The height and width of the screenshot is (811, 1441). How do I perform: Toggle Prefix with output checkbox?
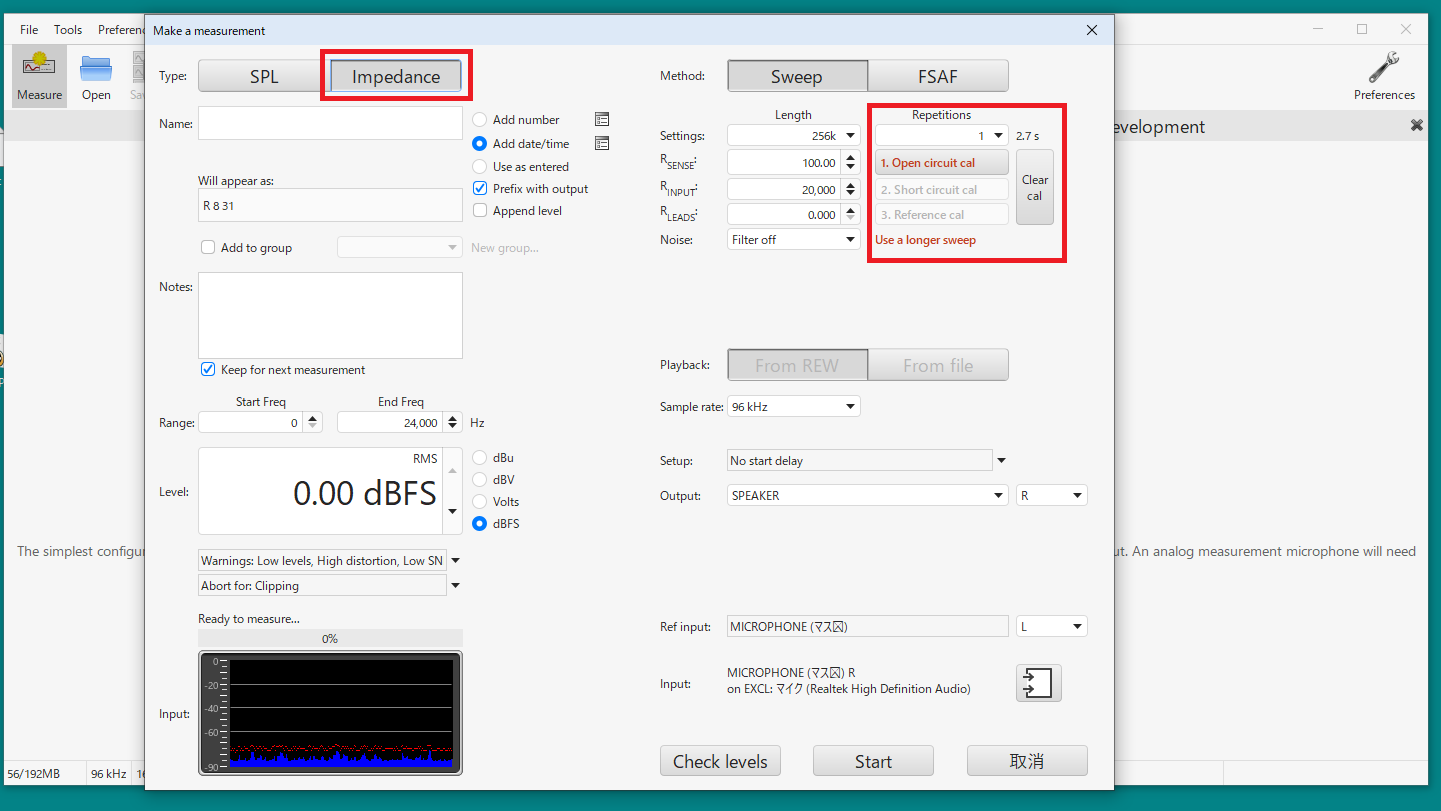tap(480, 188)
